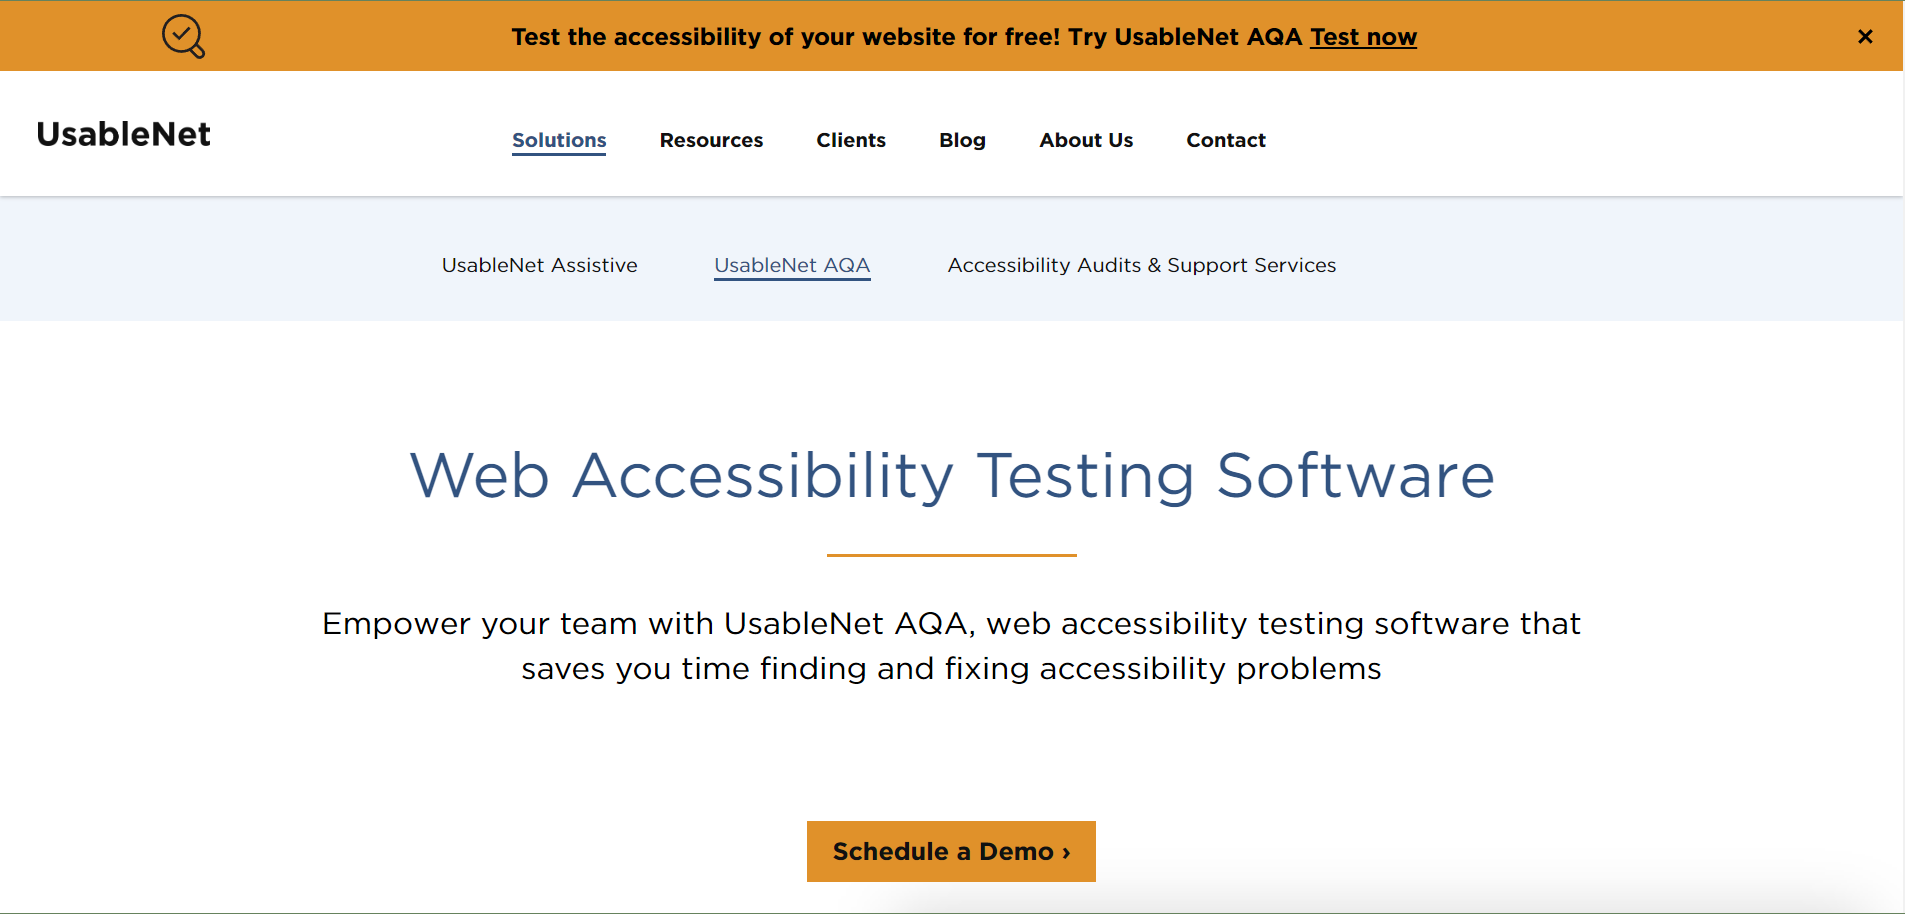Open the Solutions menu
This screenshot has height=914, width=1905.
pyautogui.click(x=558, y=140)
